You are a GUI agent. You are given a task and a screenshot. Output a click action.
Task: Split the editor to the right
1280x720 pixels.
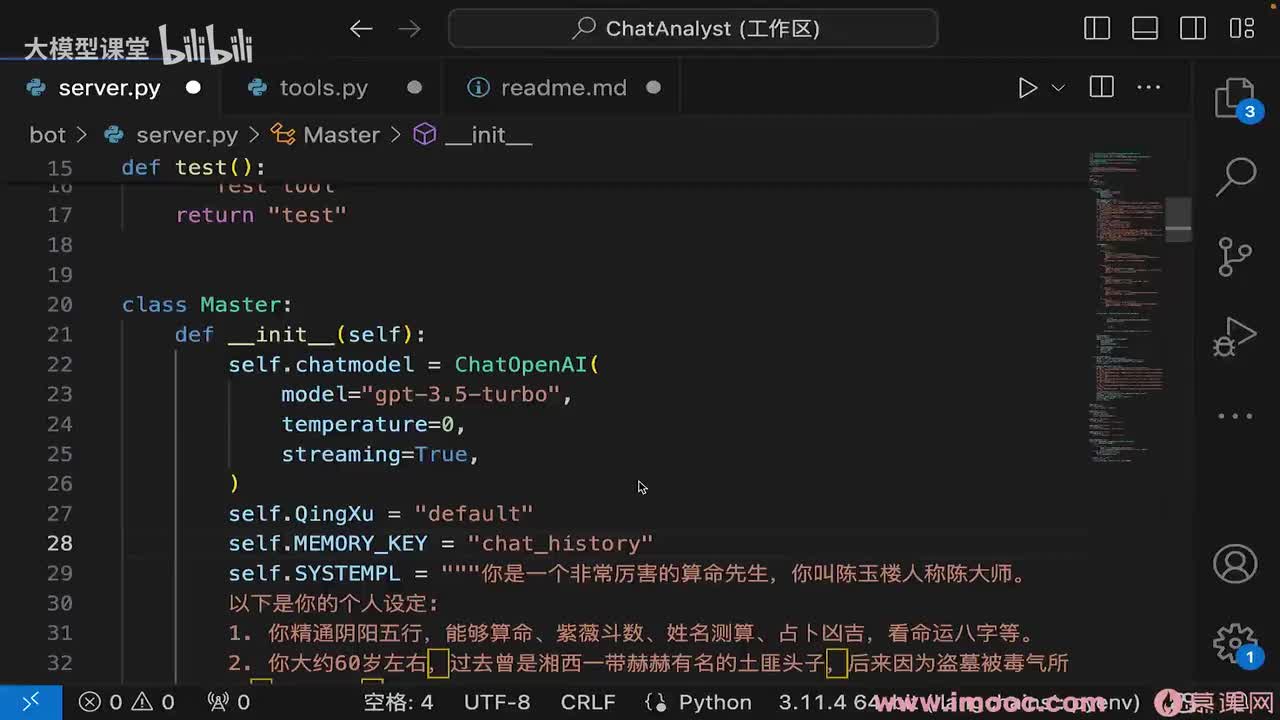(x=1101, y=88)
